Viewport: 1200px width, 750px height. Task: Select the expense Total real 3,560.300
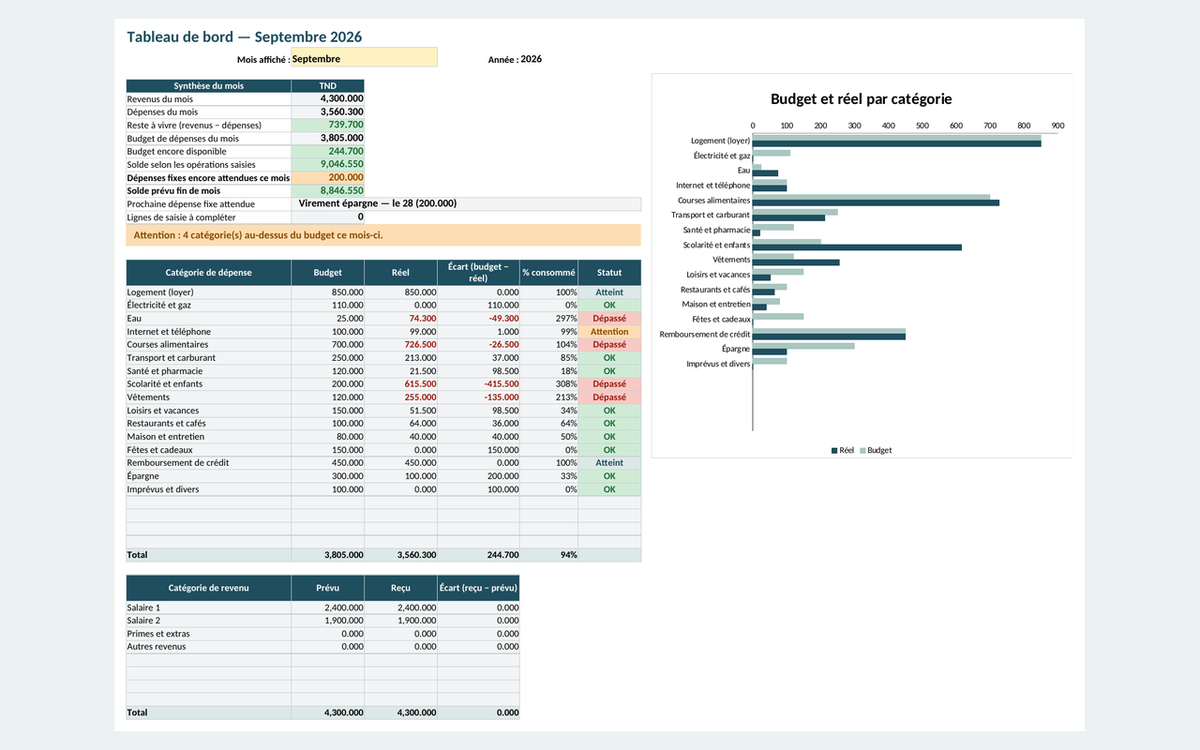(401, 554)
